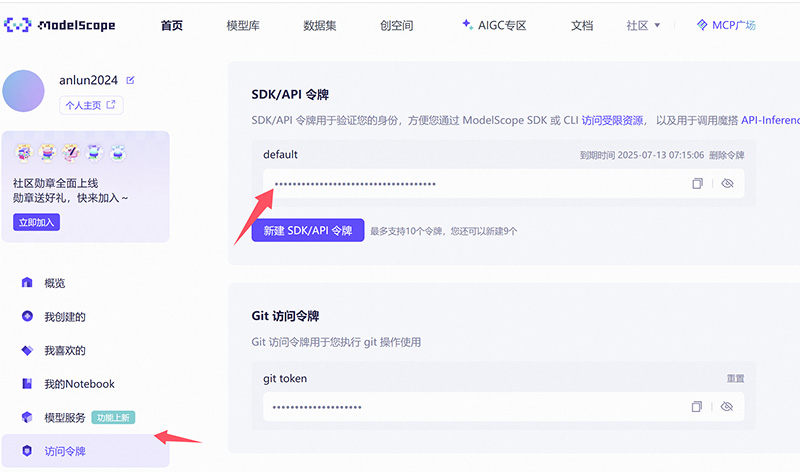Open the 模型库 nav item
This screenshot has width=800, height=472.
pyautogui.click(x=243, y=25)
